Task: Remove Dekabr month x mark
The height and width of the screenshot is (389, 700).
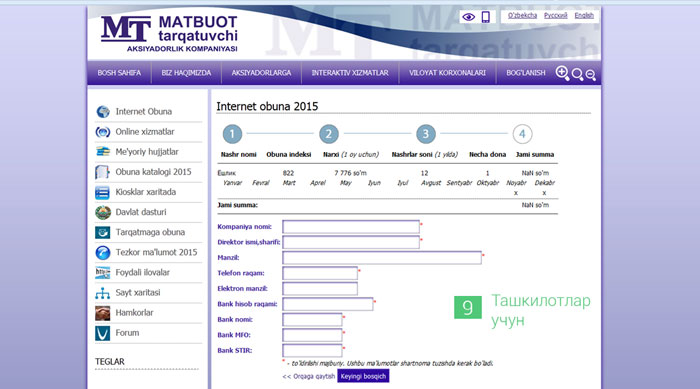Action: coord(544,193)
